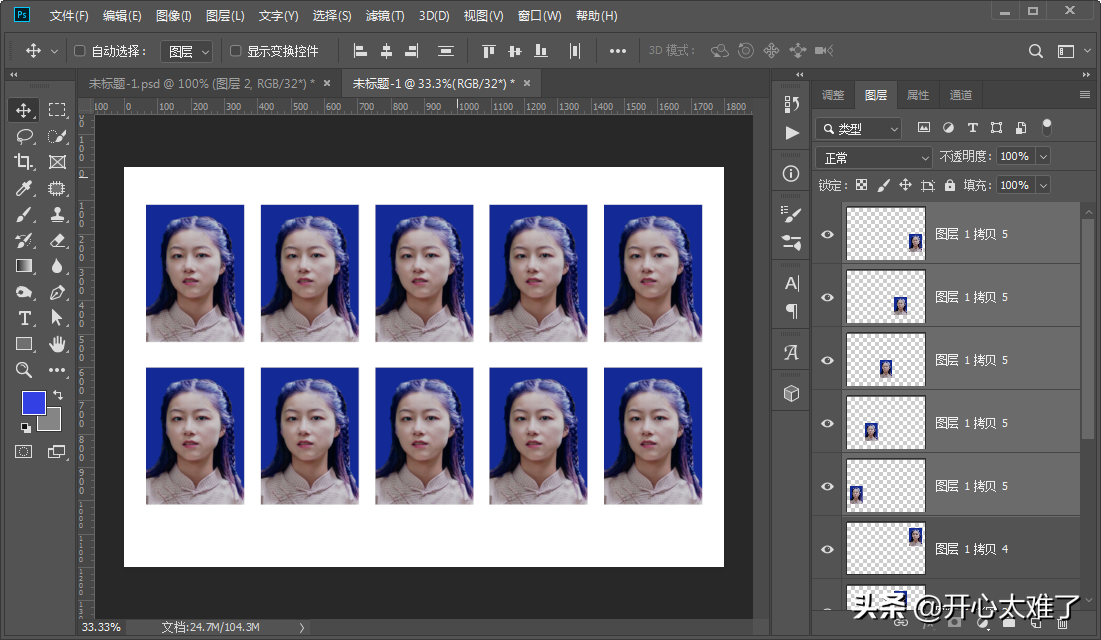Open the 不透明度 percentage dropdown arrow
This screenshot has width=1101, height=640.
pos(1043,157)
